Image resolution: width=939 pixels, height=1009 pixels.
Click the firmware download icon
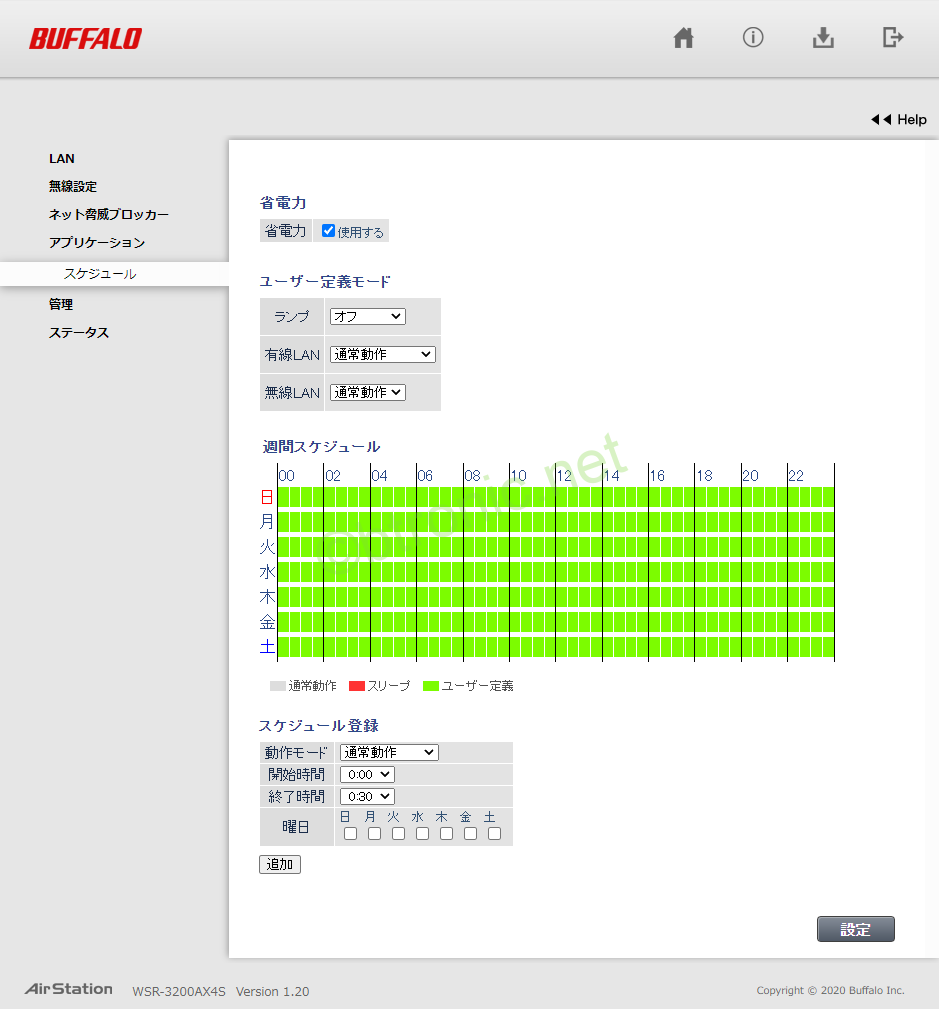pos(823,38)
